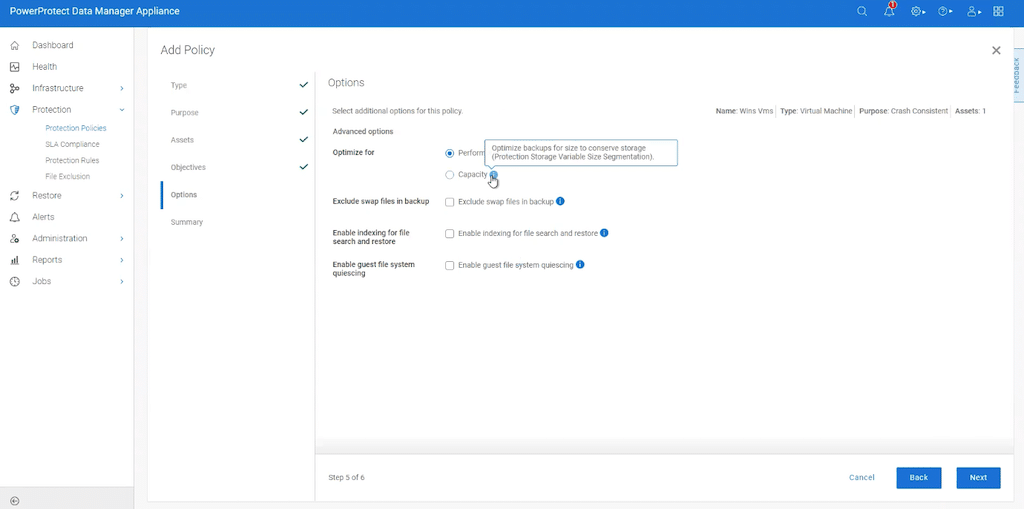
Task: Check Enable indexing for file search and restore
Action: (x=449, y=233)
